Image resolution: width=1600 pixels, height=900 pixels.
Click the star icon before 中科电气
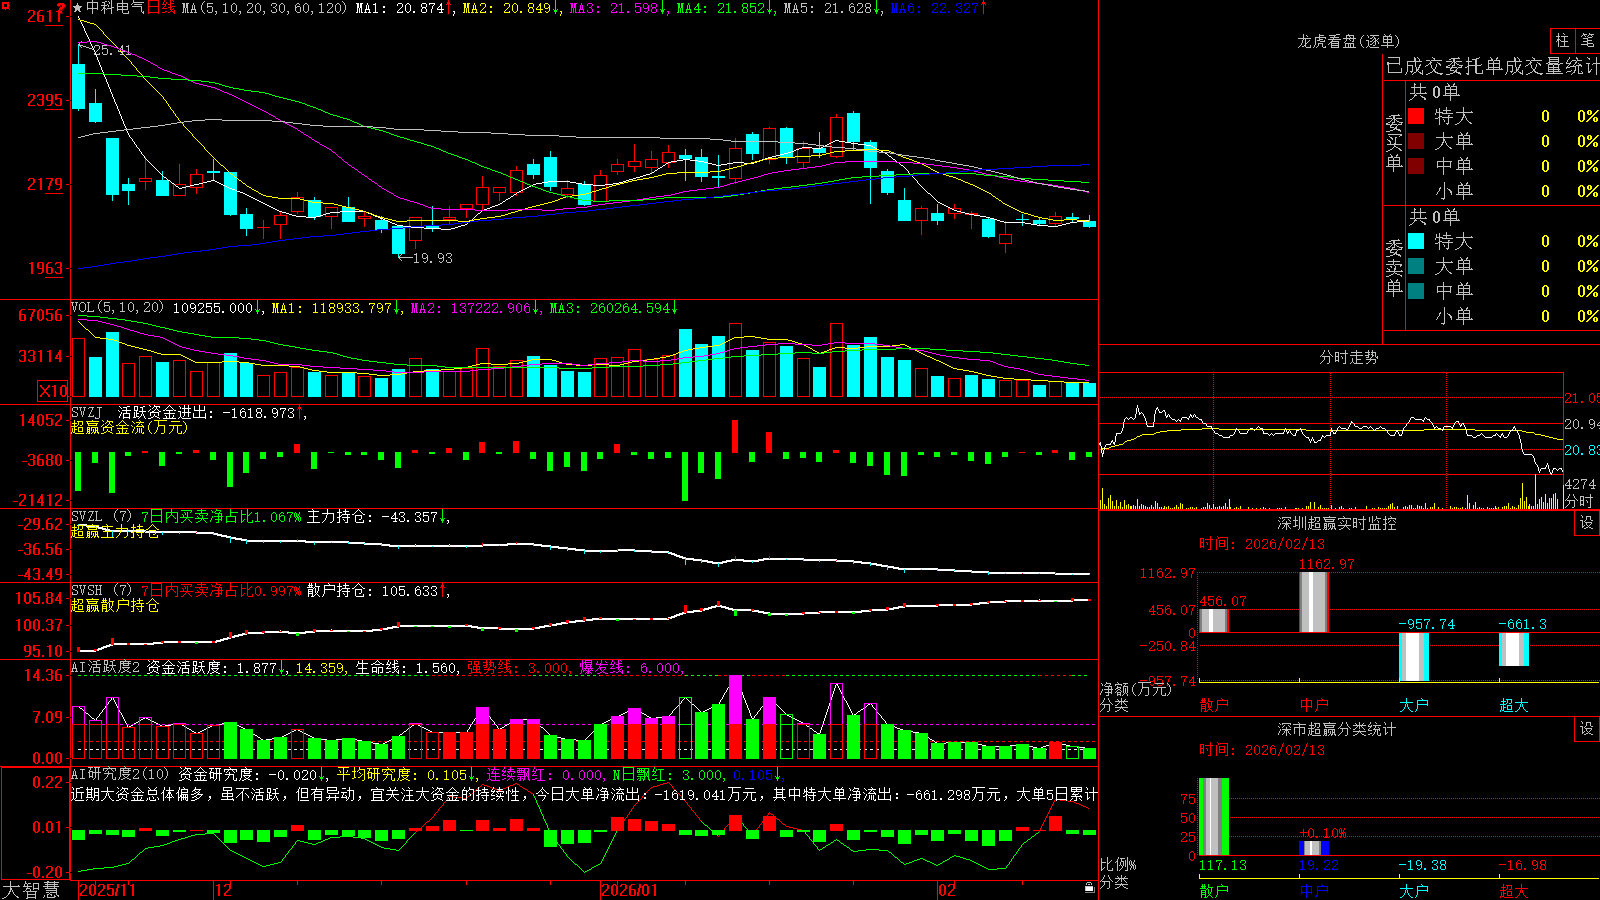[78, 8]
